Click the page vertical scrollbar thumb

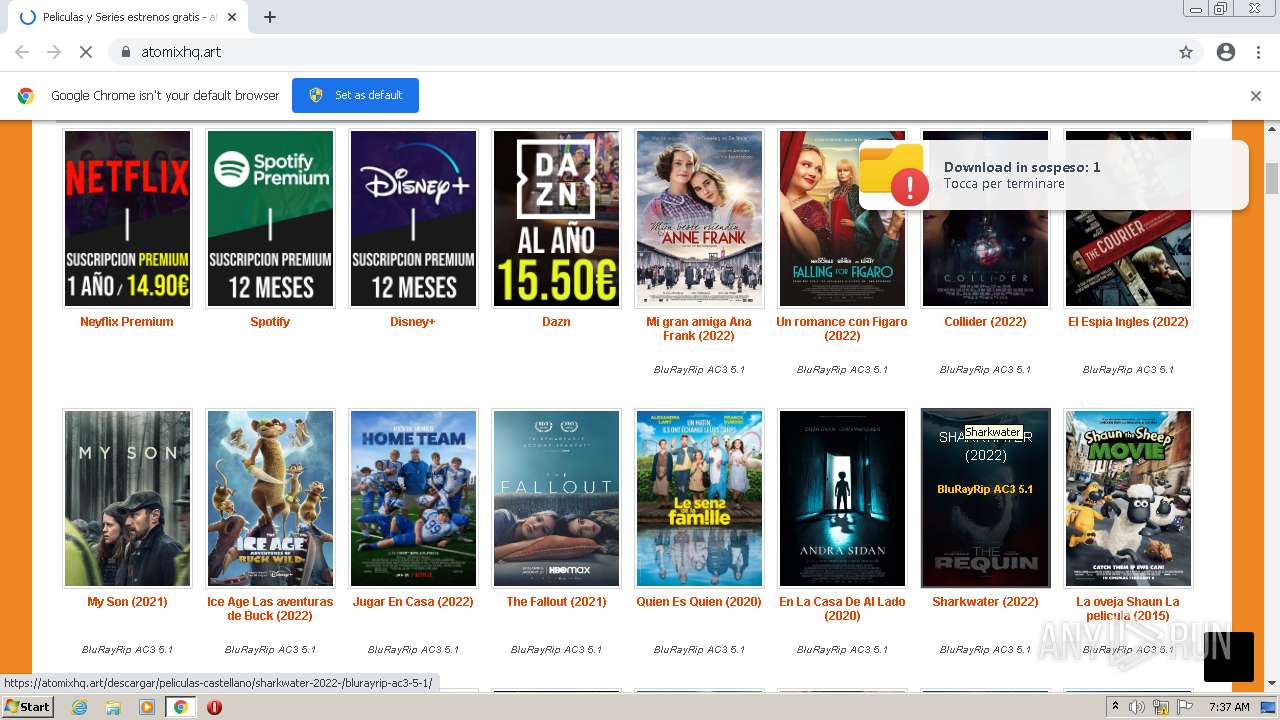1272,178
